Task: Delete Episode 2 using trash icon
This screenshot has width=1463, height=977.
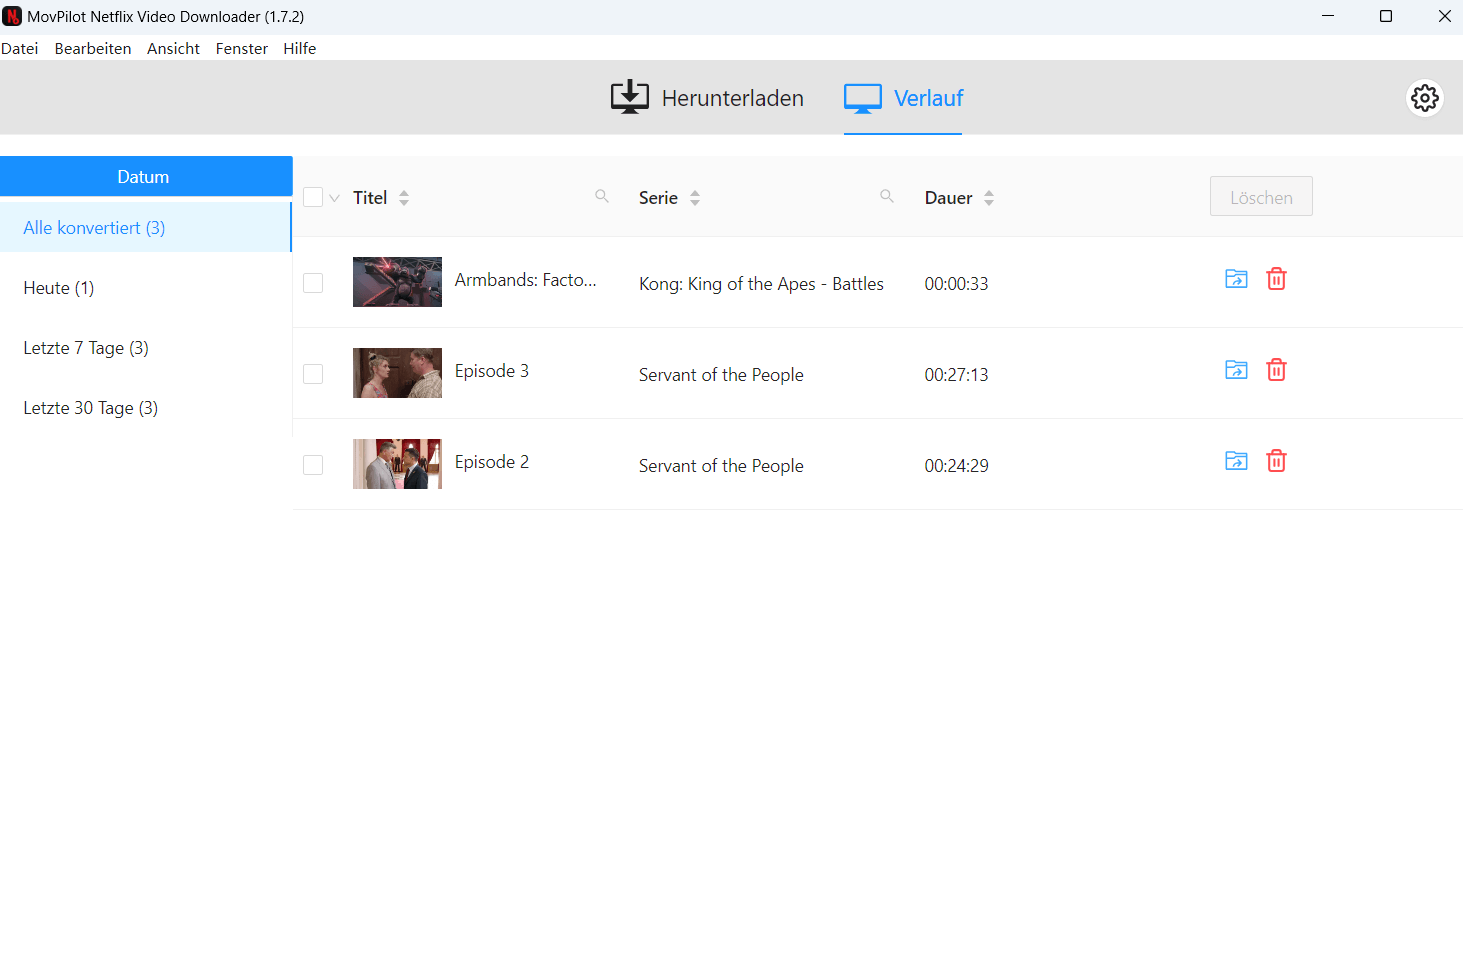Action: (x=1276, y=461)
